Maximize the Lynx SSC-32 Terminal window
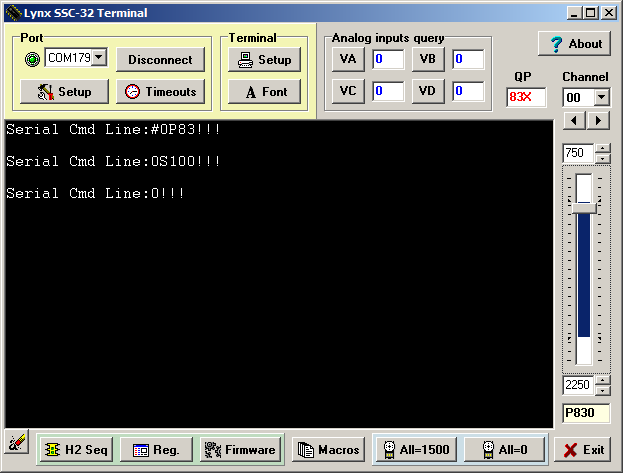The image size is (623, 473). tap(590, 13)
